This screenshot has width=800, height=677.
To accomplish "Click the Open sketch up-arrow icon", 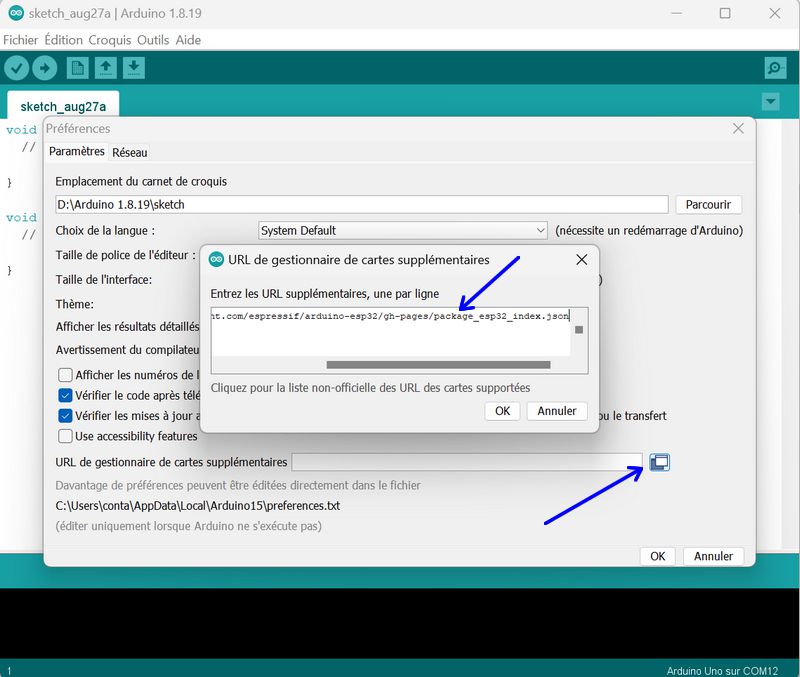I will pyautogui.click(x=106, y=68).
